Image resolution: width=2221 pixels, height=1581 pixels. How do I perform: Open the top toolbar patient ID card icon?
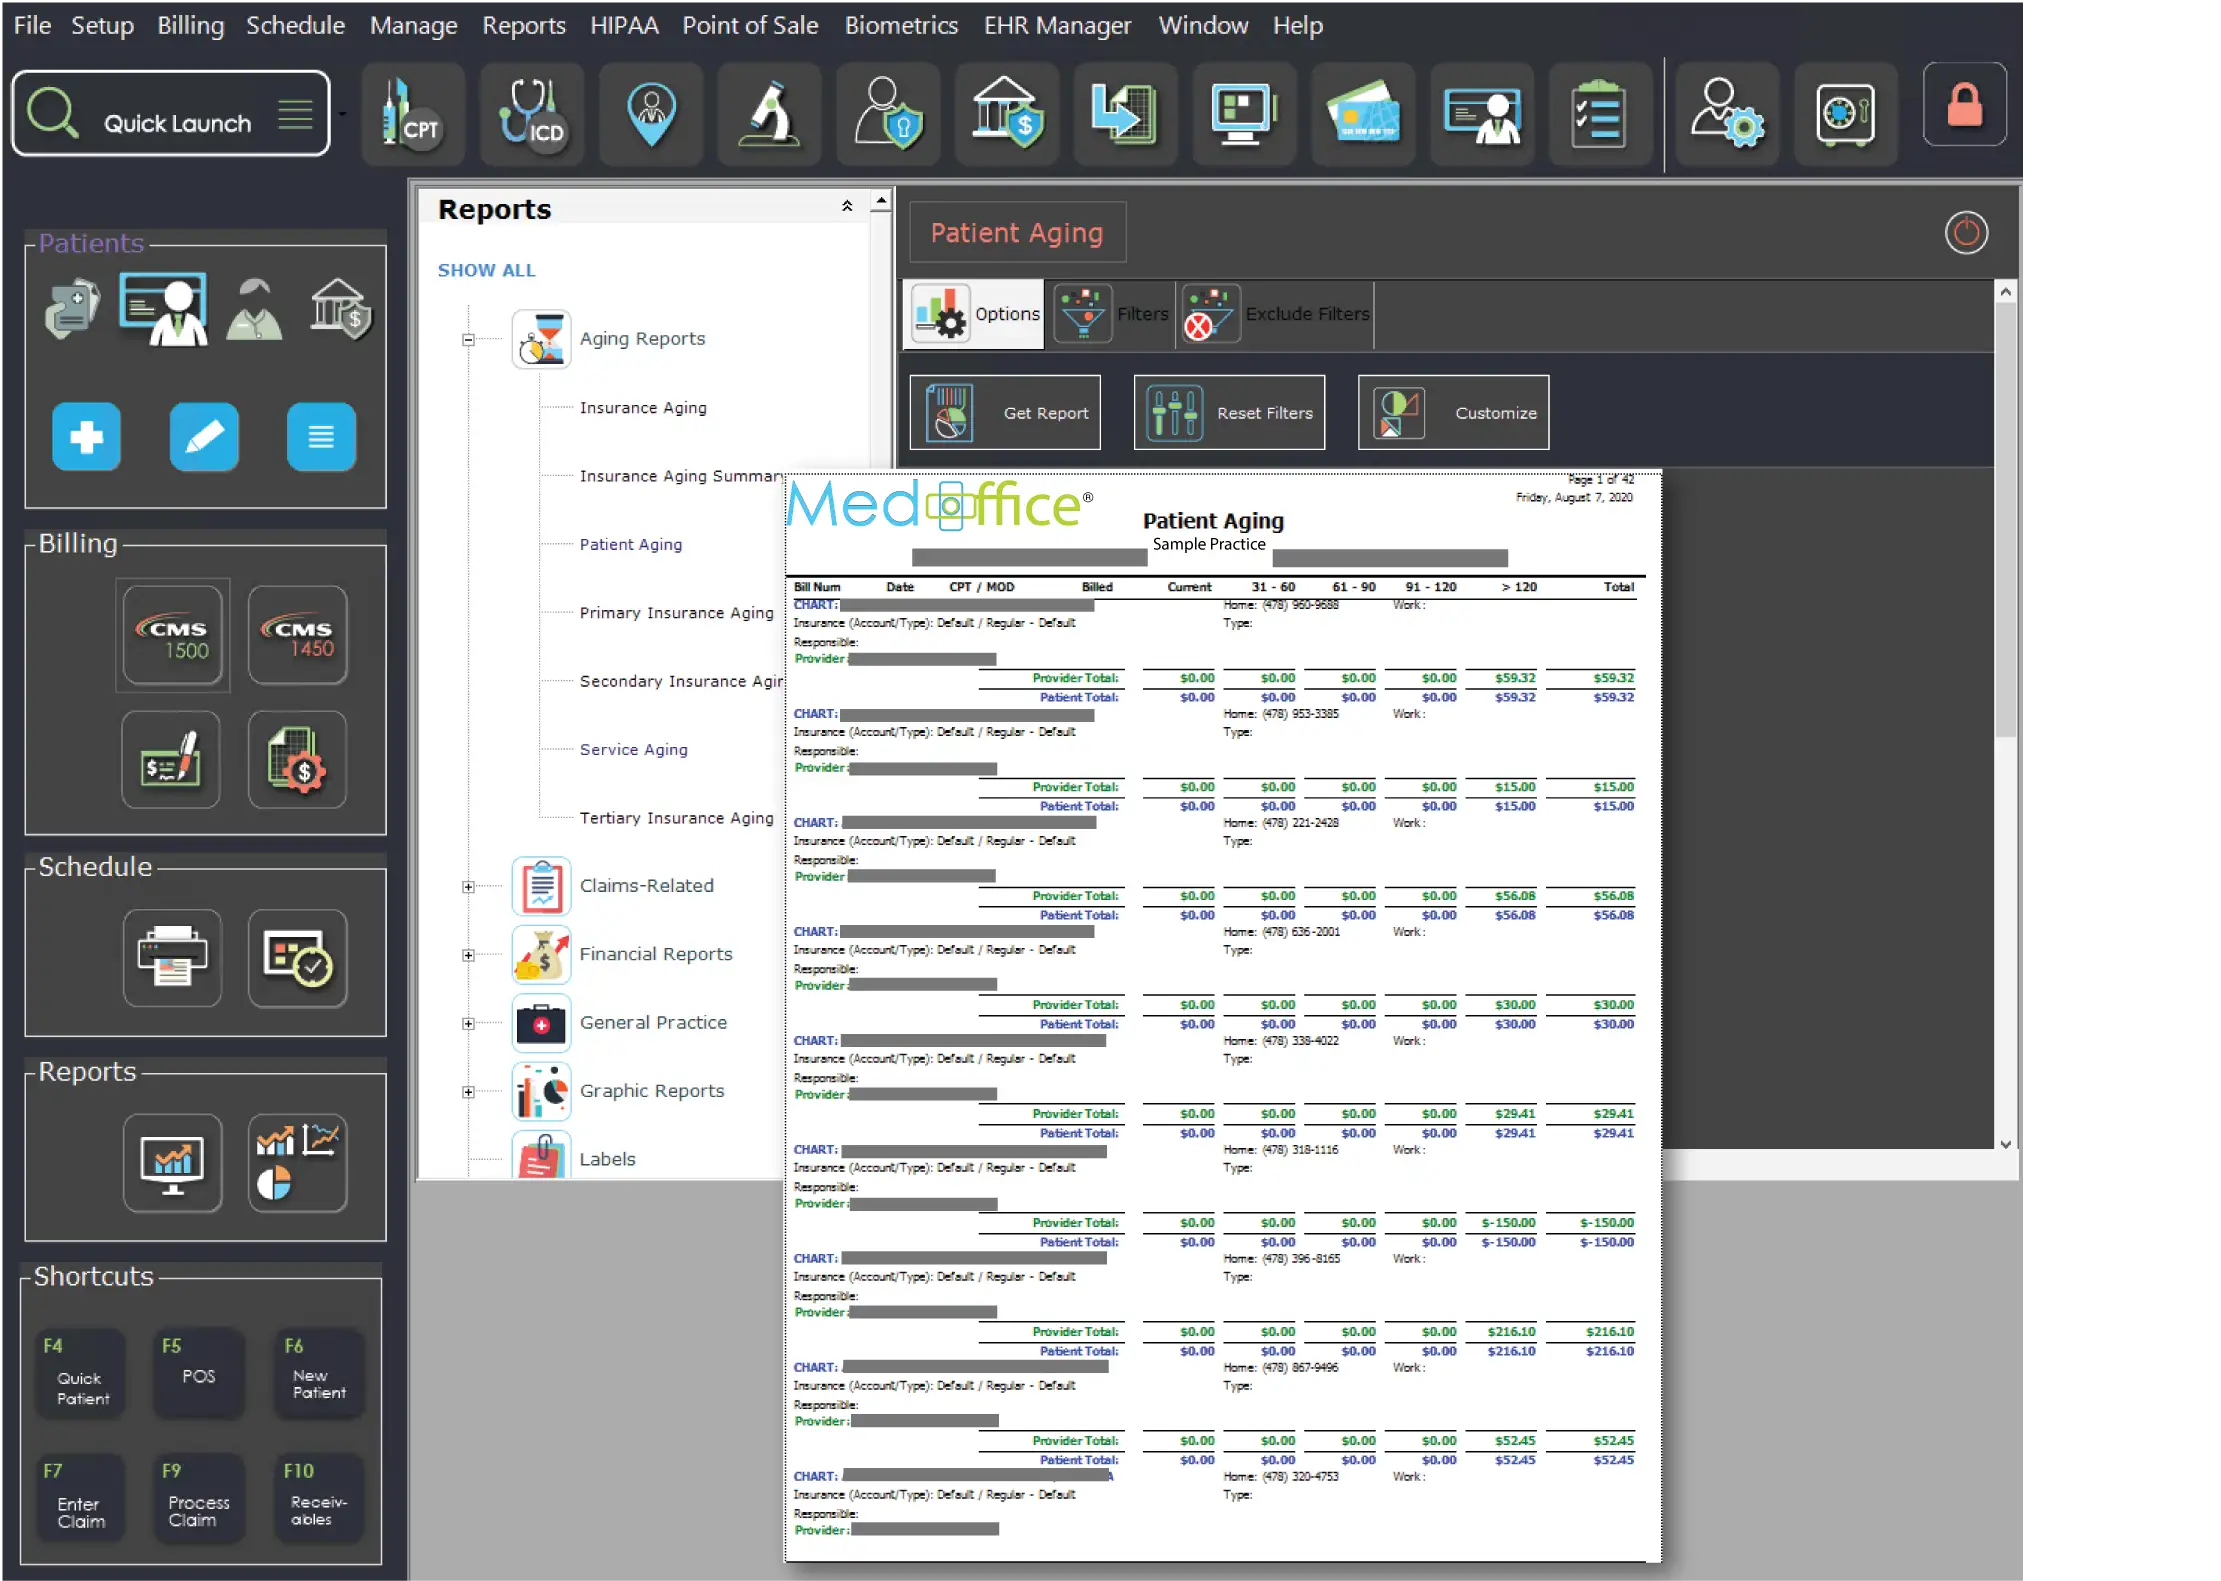coord(1482,113)
